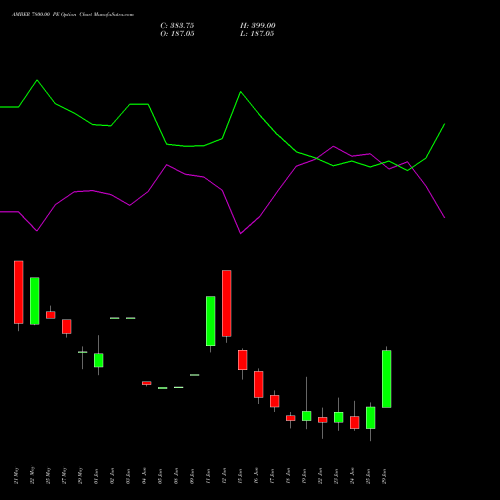Click the tall red candle above 21 May
The image size is (500, 500).
click(19, 292)
